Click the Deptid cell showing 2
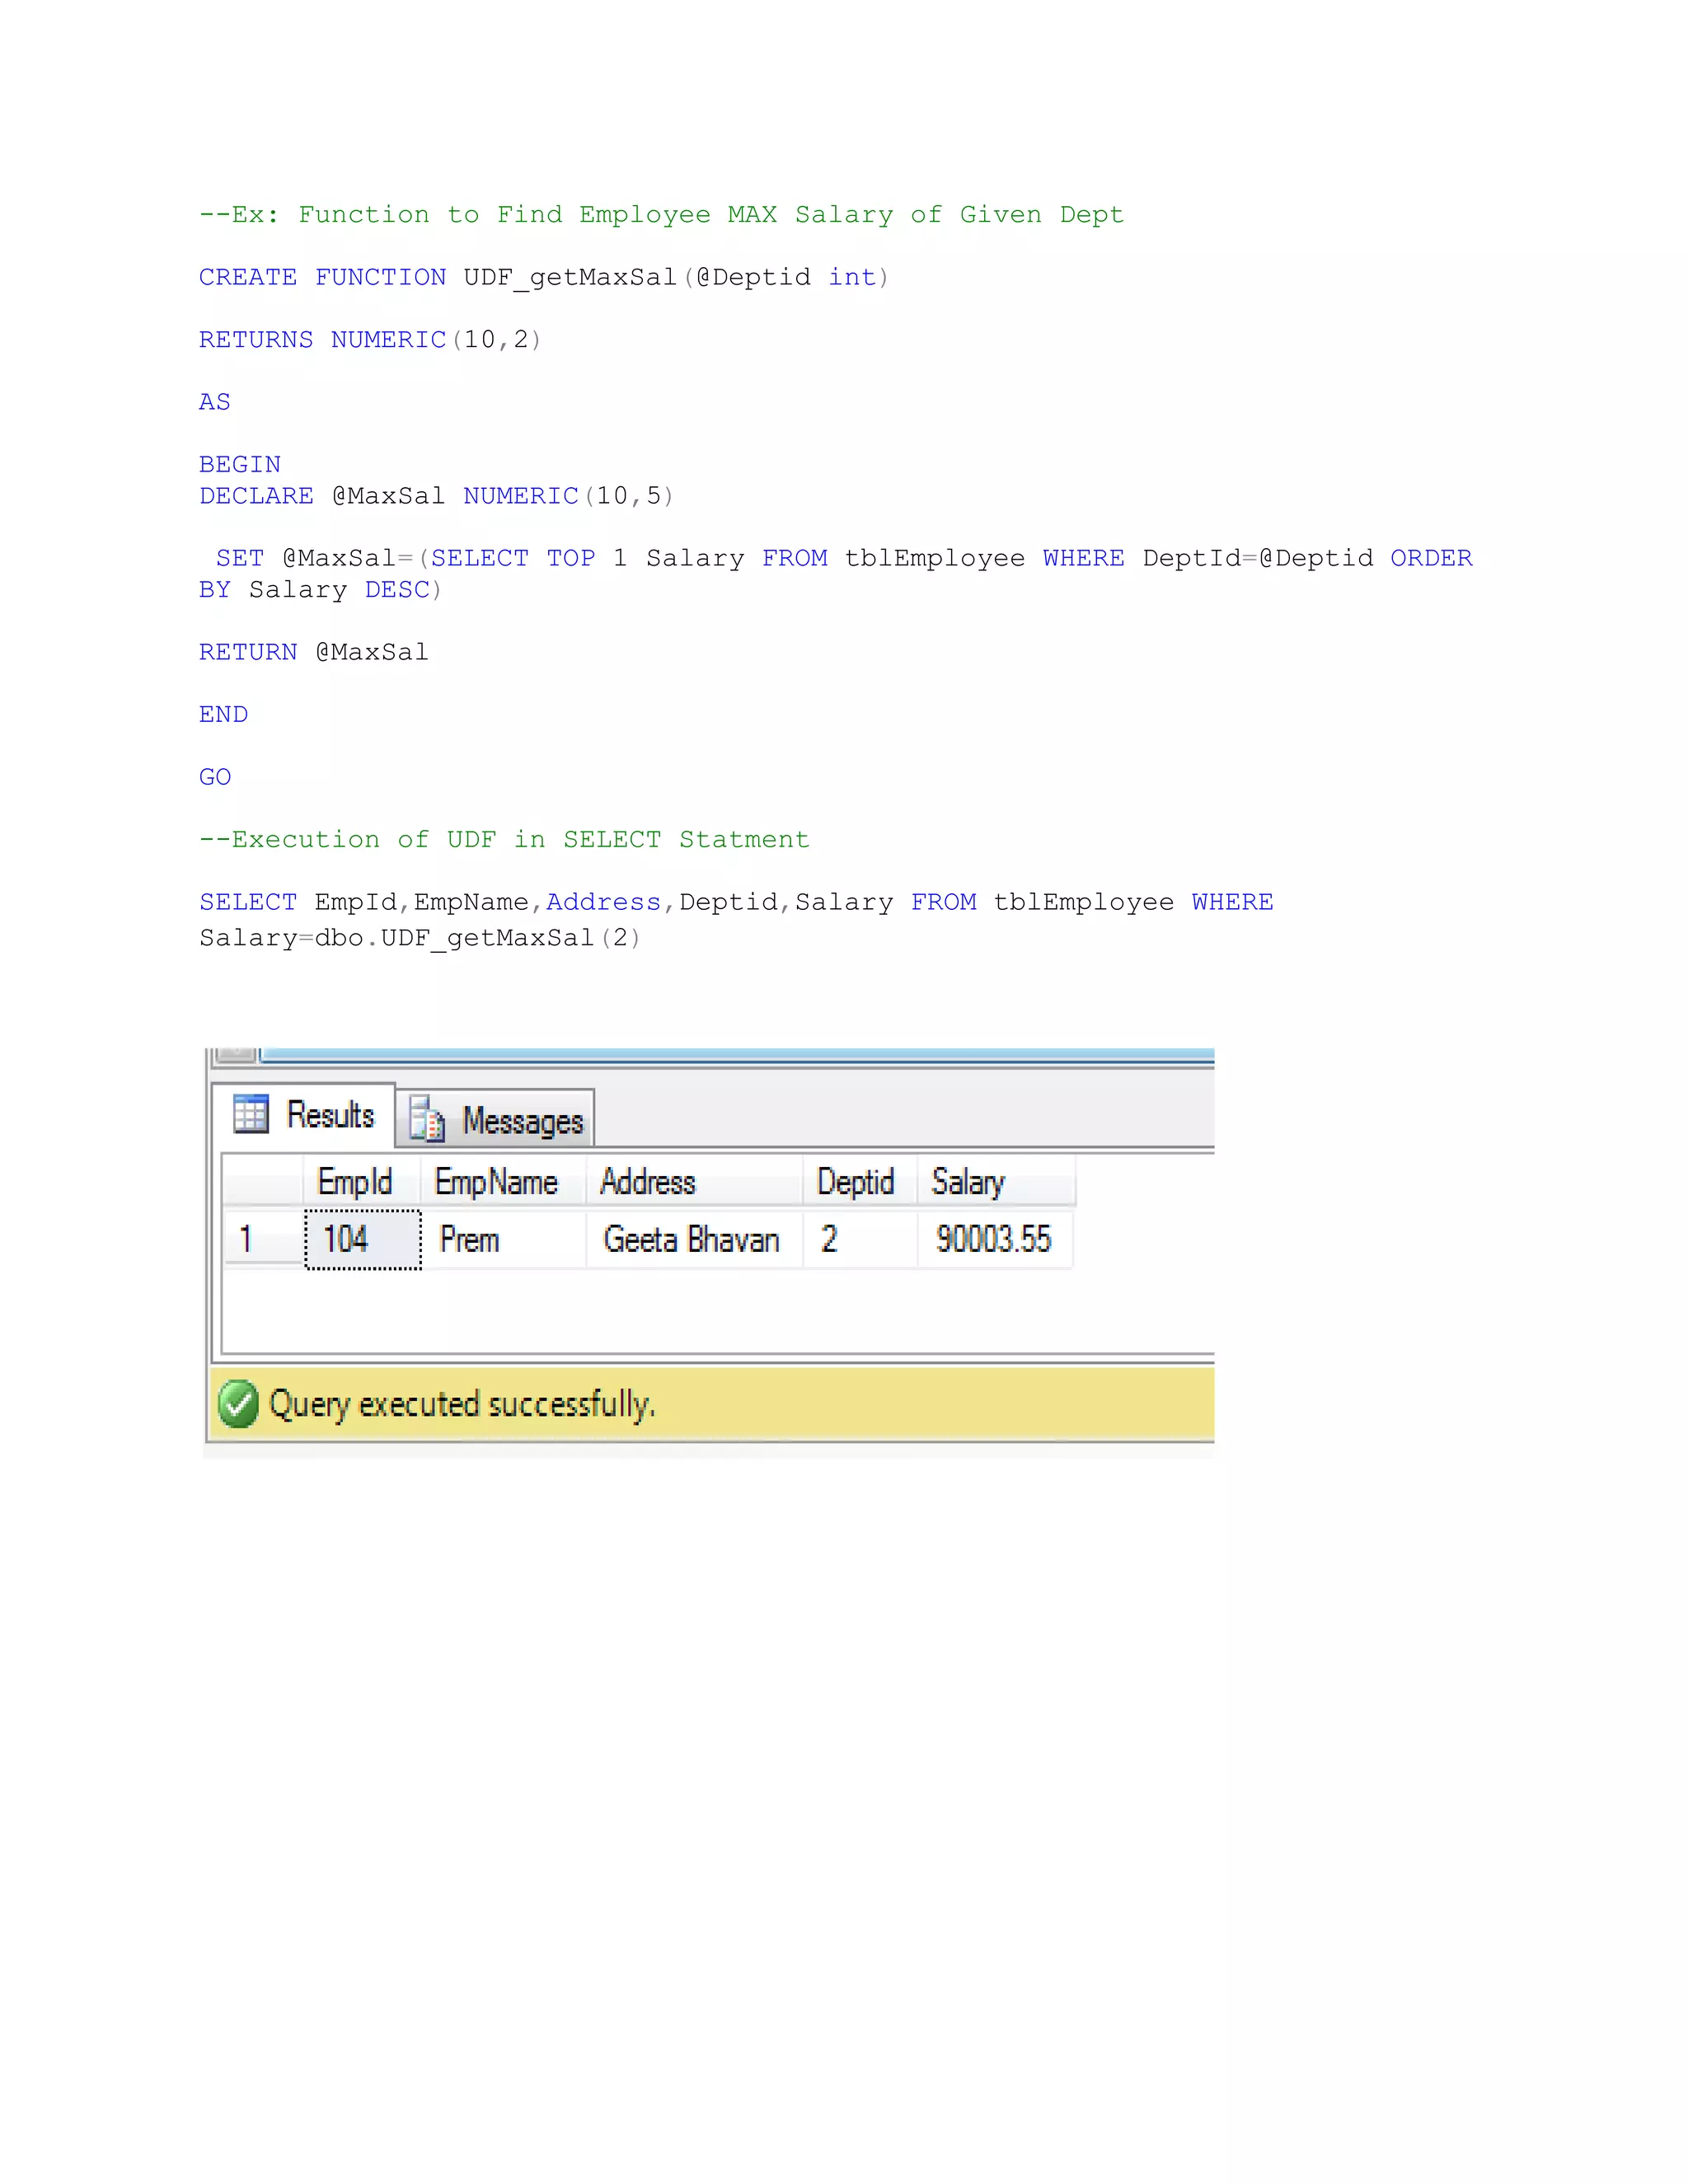The width and height of the screenshot is (1688, 2184). pyautogui.click(x=860, y=1240)
